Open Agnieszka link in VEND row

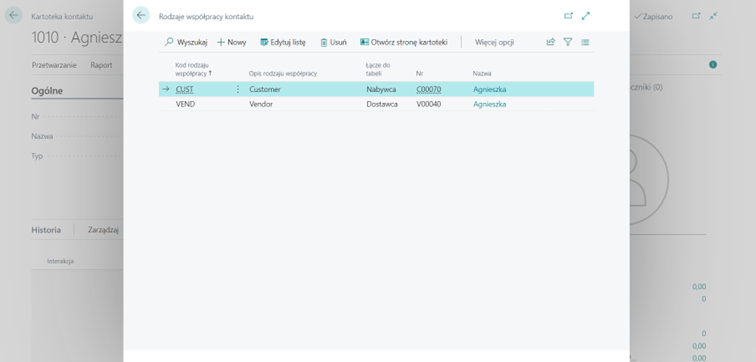[489, 104]
